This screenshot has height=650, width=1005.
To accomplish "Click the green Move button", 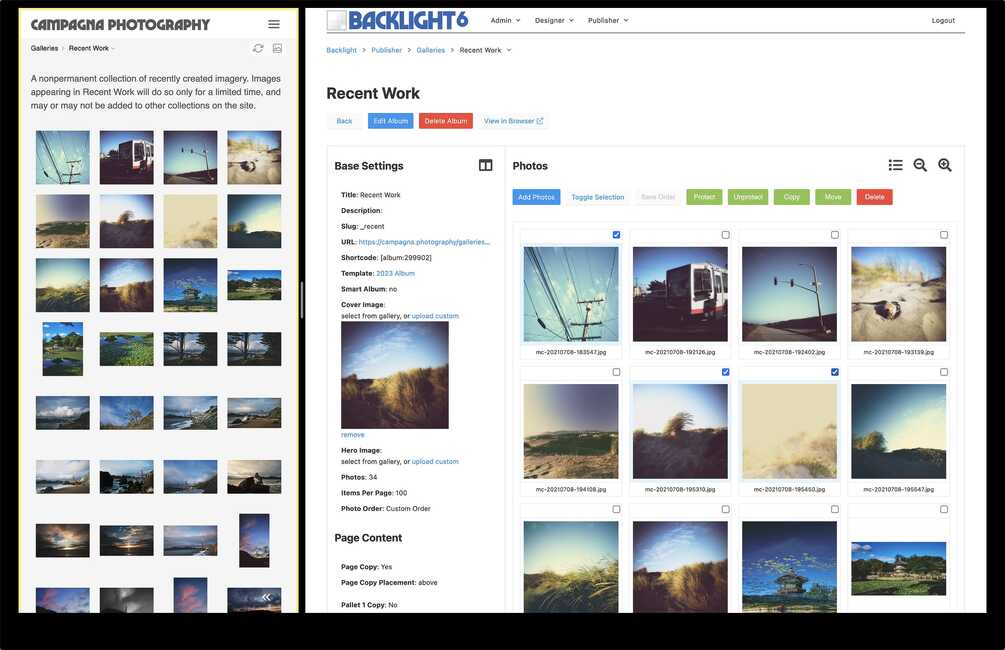I will click(833, 197).
